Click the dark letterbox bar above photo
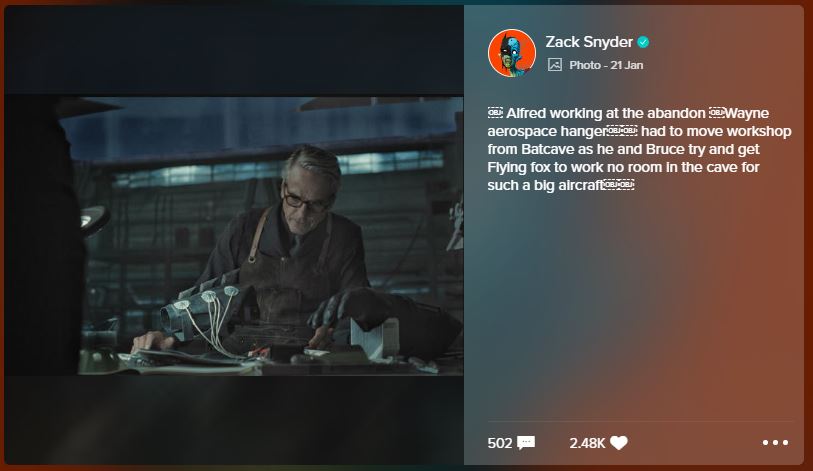 click(x=234, y=50)
